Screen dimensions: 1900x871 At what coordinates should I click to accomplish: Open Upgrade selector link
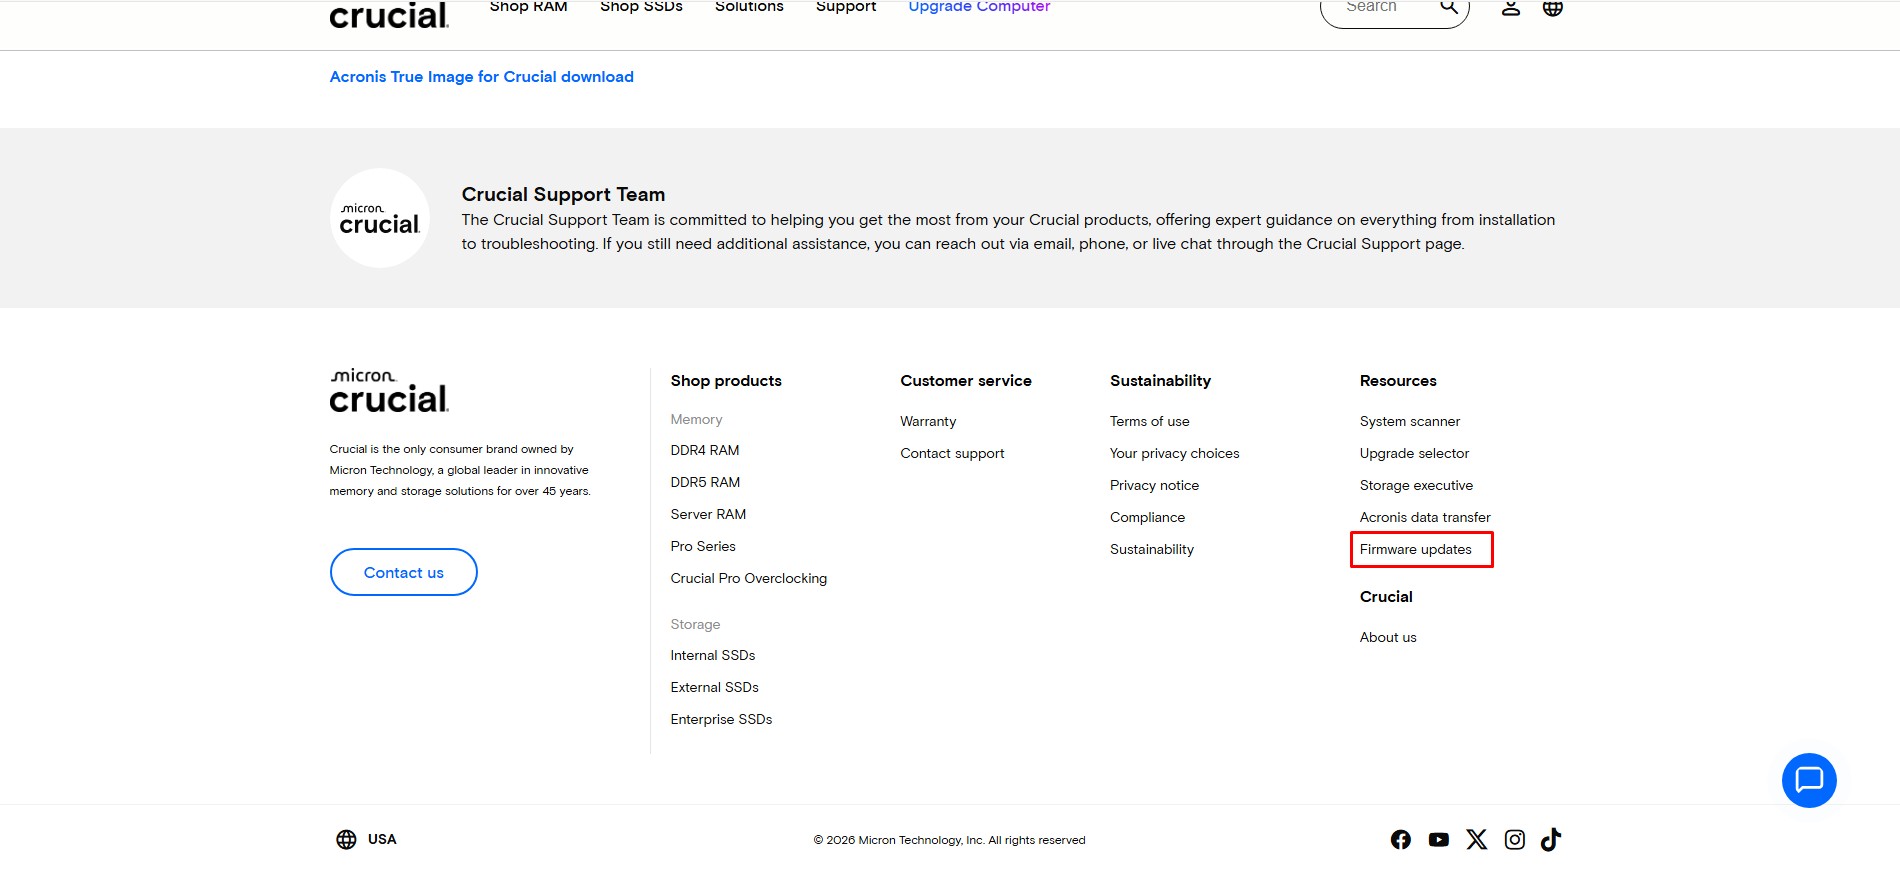click(x=1414, y=454)
